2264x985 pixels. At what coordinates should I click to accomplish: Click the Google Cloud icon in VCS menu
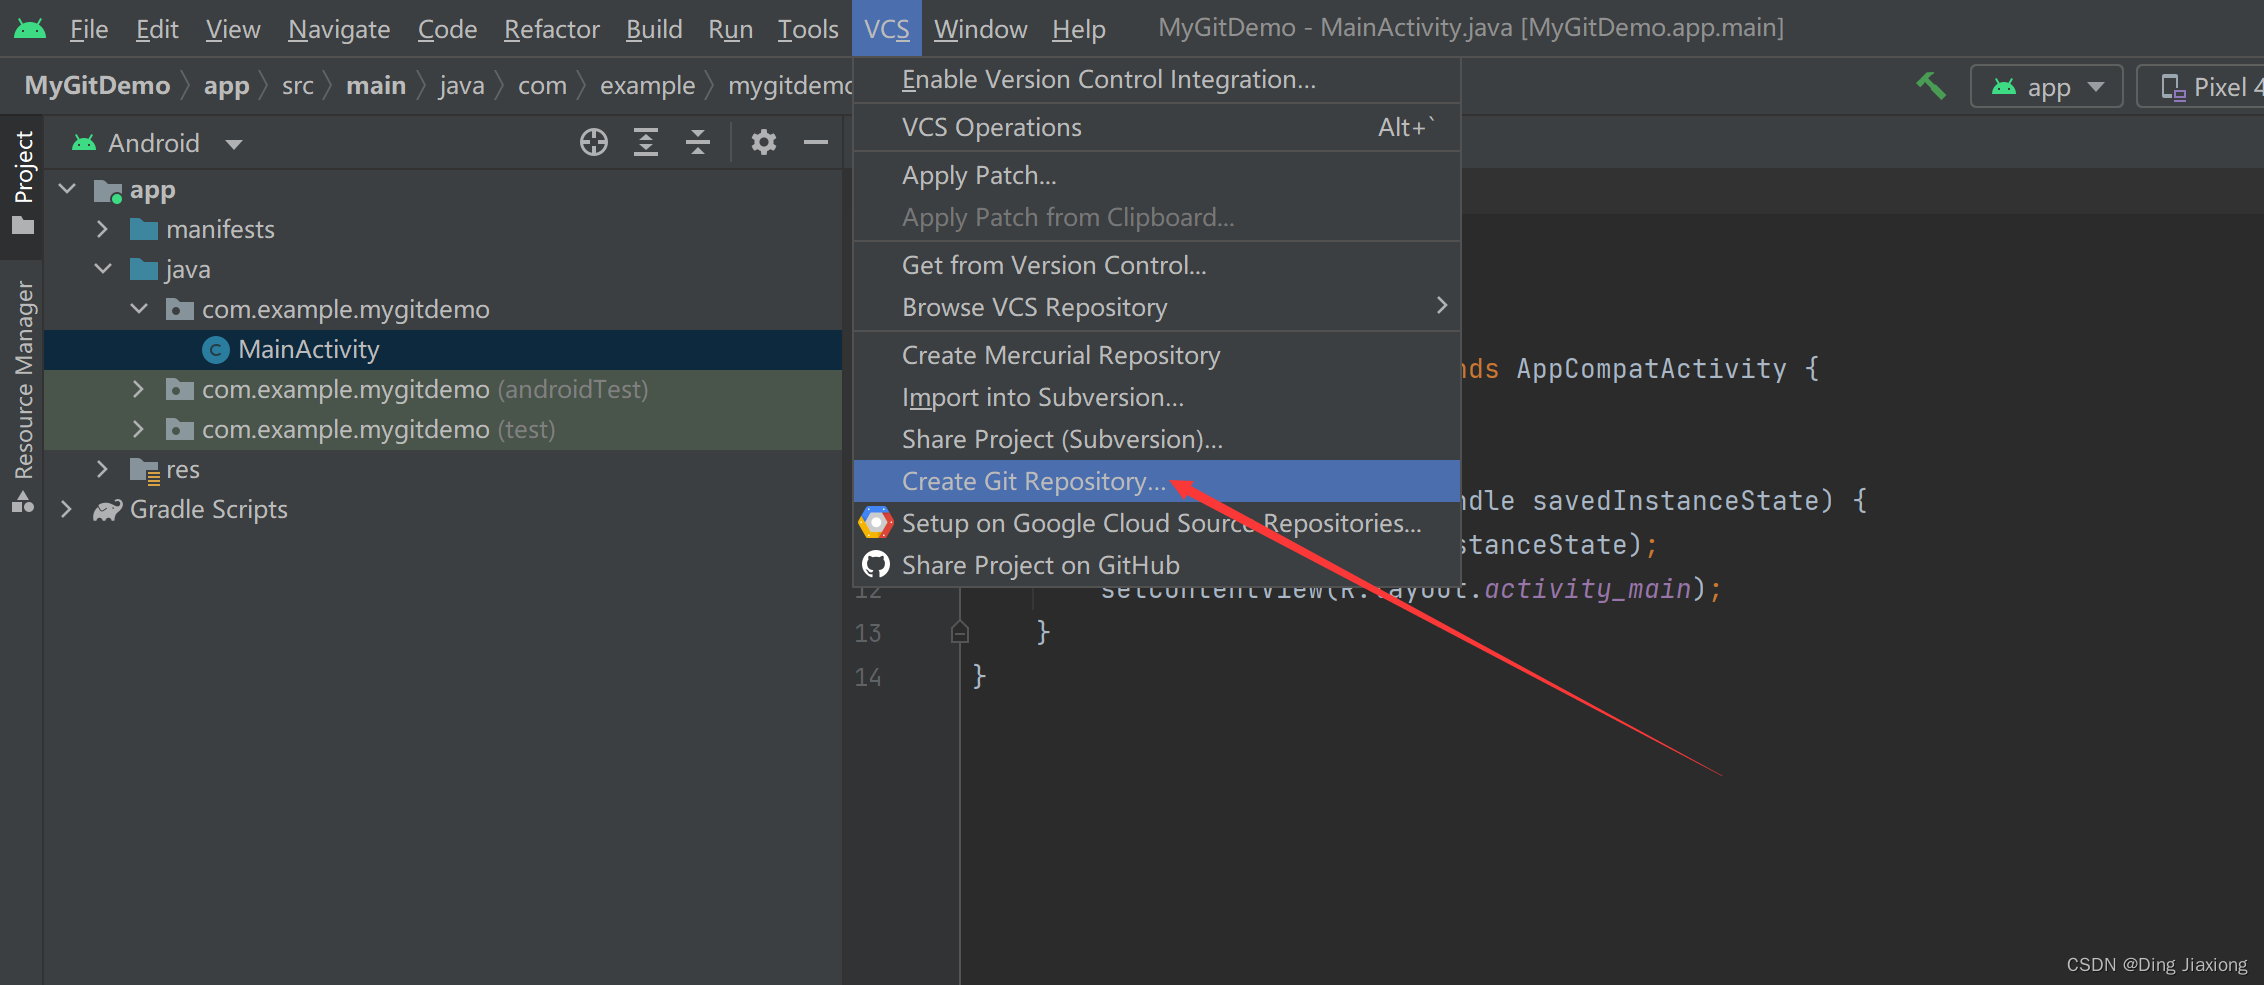tap(876, 523)
